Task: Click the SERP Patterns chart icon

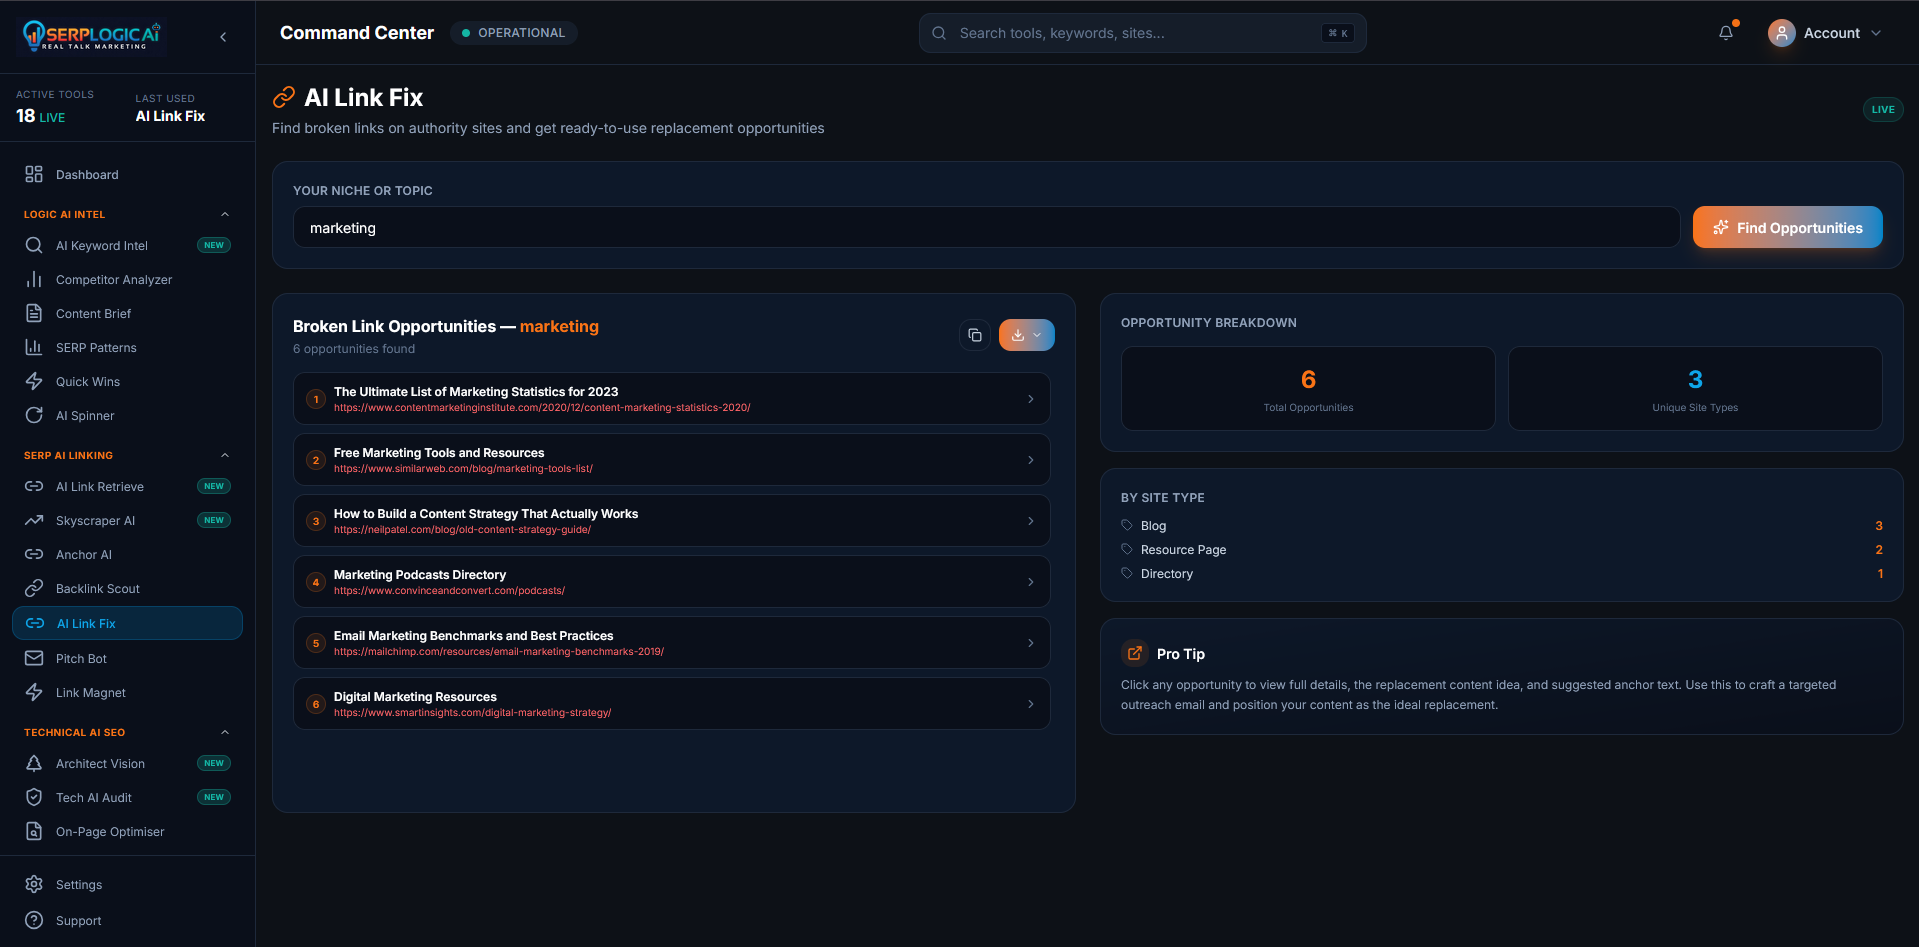Action: coord(34,347)
